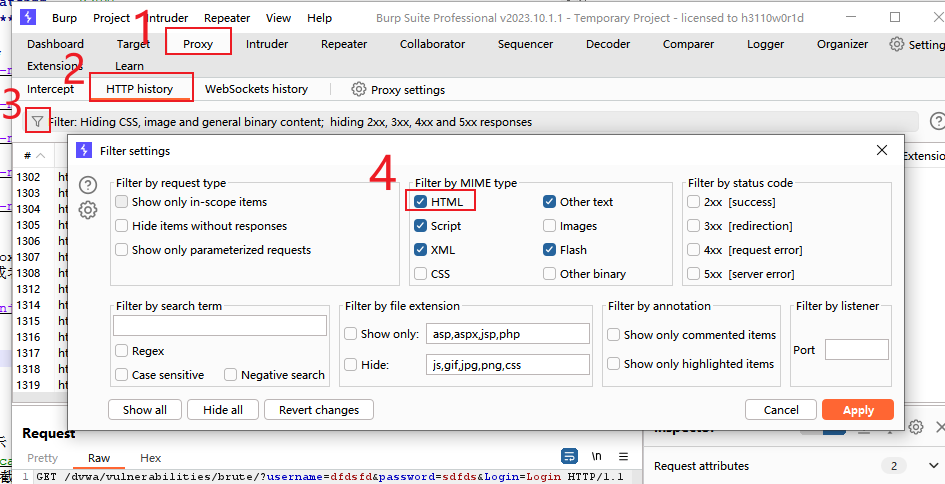Check 2xx [success] status filter
945x484 pixels.
tap(694, 202)
